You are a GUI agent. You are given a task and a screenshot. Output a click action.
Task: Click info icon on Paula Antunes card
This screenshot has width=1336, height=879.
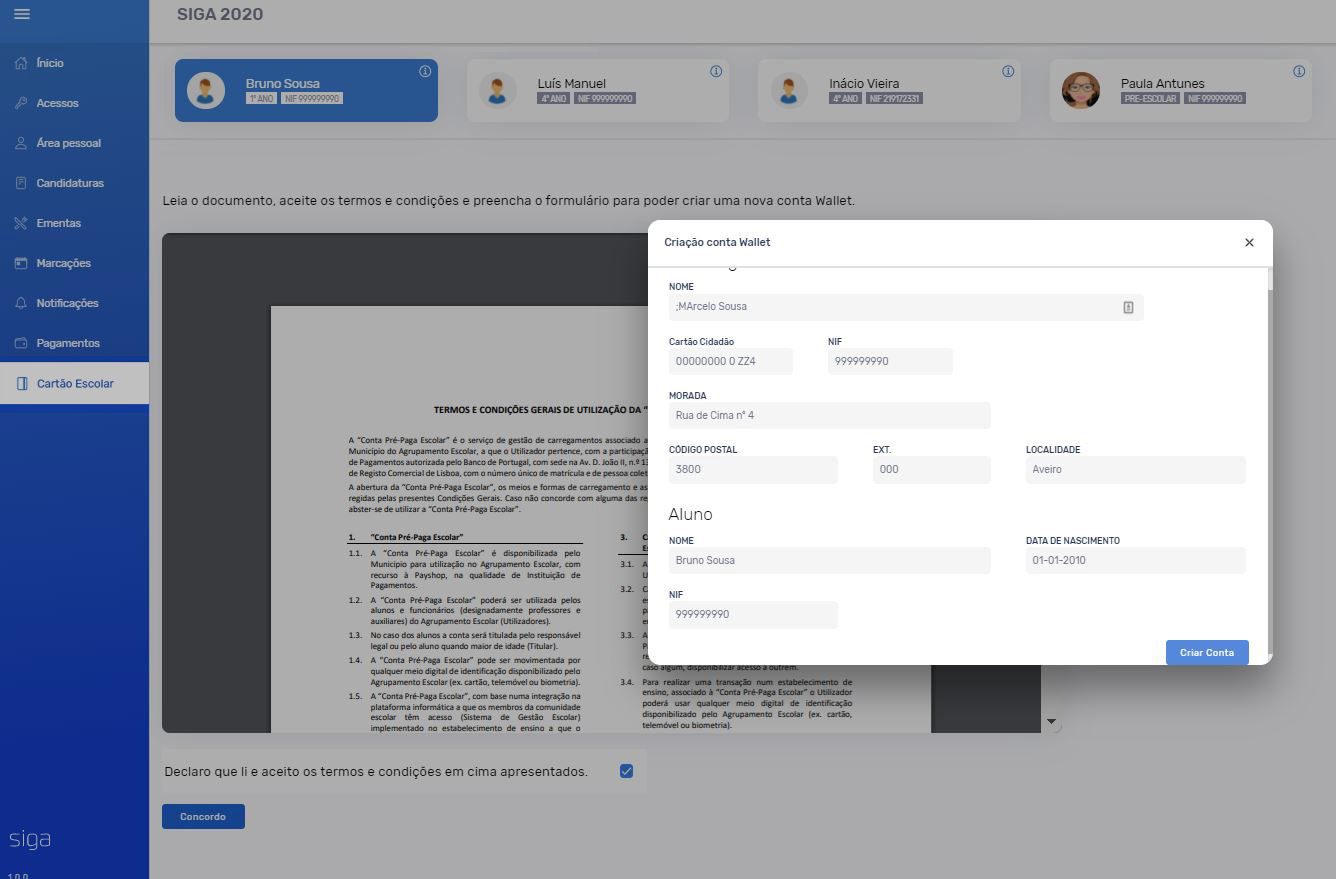(1299, 72)
